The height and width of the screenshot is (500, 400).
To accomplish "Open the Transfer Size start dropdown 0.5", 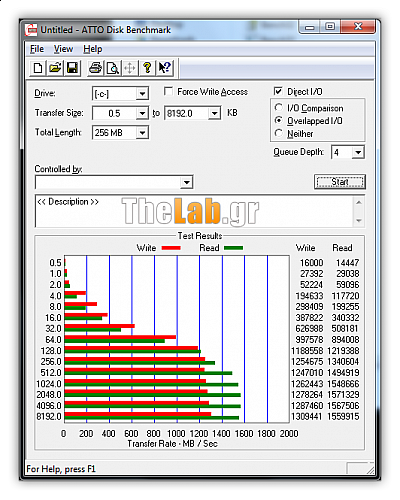I will [x=142, y=113].
